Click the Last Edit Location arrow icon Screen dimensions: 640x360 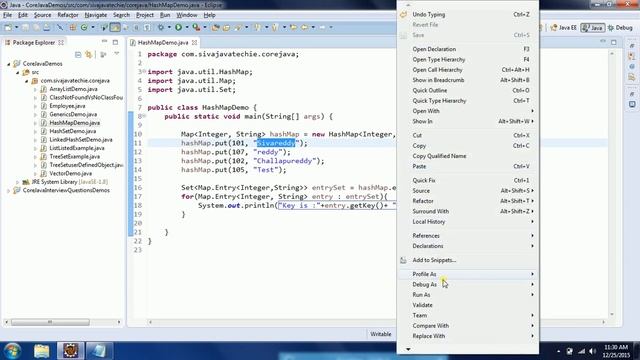click(x=293, y=27)
